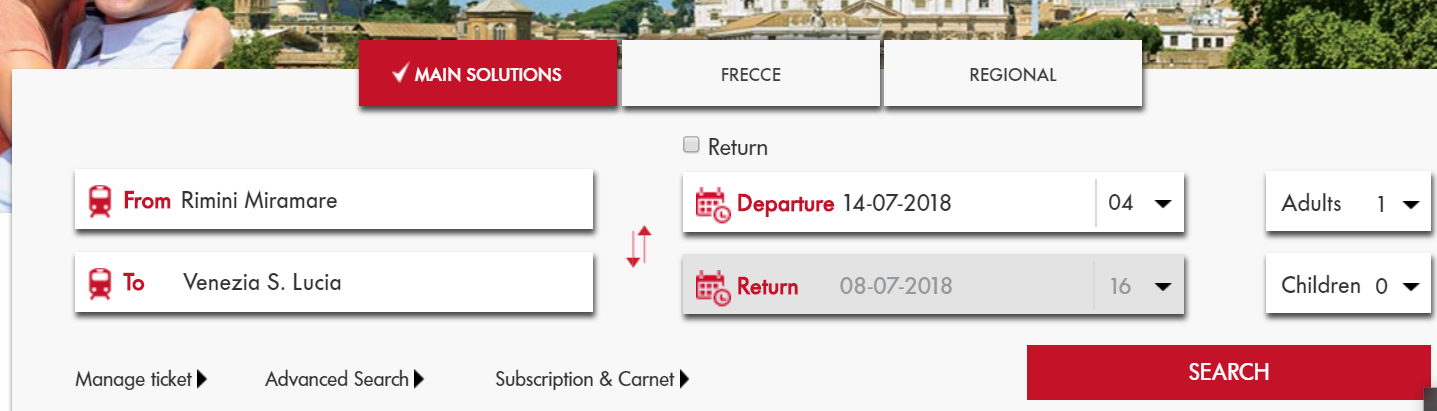The width and height of the screenshot is (1437, 411).
Task: Click the arrow beside Manage ticket
Action: 202,379
